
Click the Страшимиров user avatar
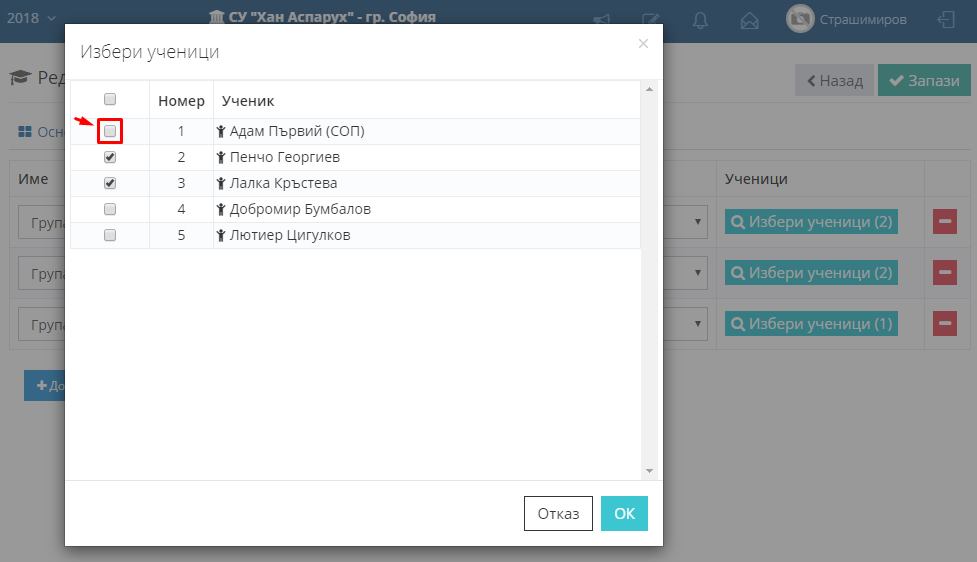click(800, 19)
